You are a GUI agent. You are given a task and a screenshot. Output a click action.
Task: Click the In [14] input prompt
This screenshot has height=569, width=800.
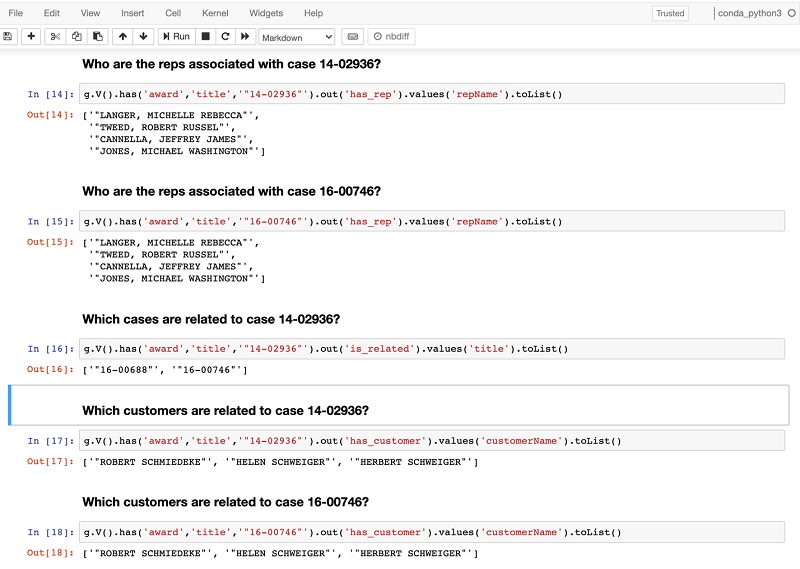(x=51, y=94)
